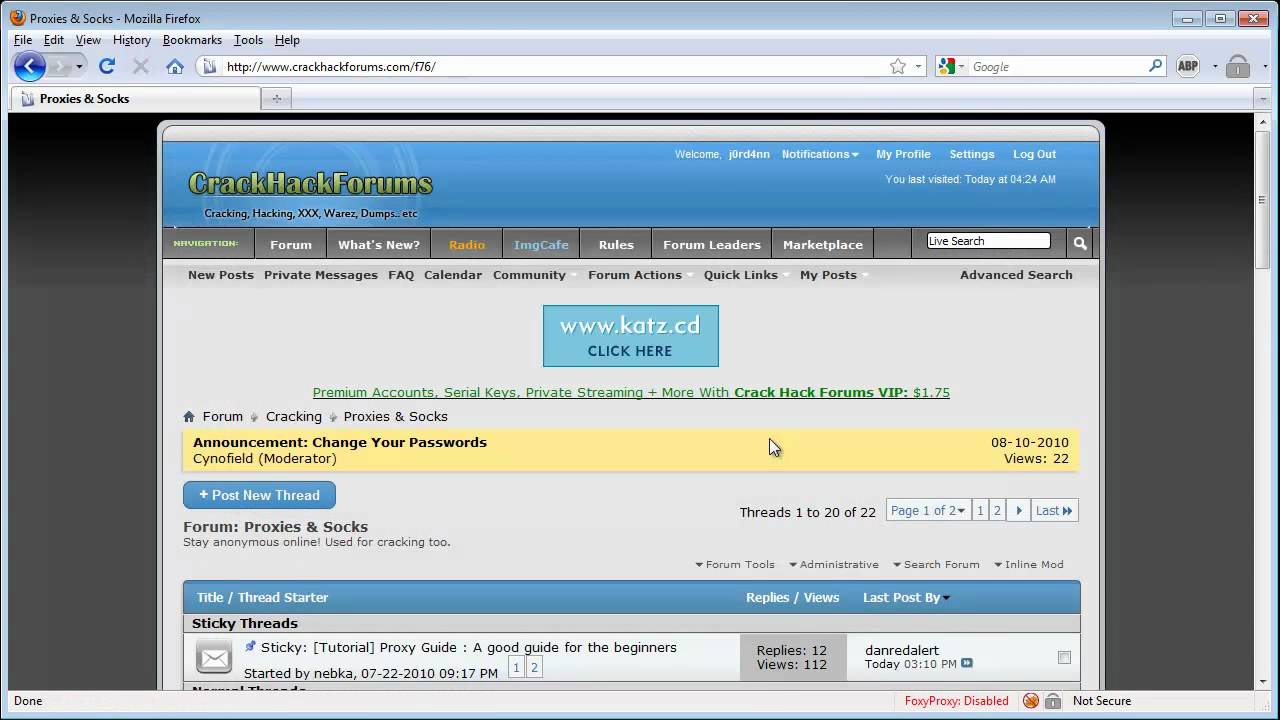
Task: Click the Firefox back arrow button
Action: tap(30, 66)
